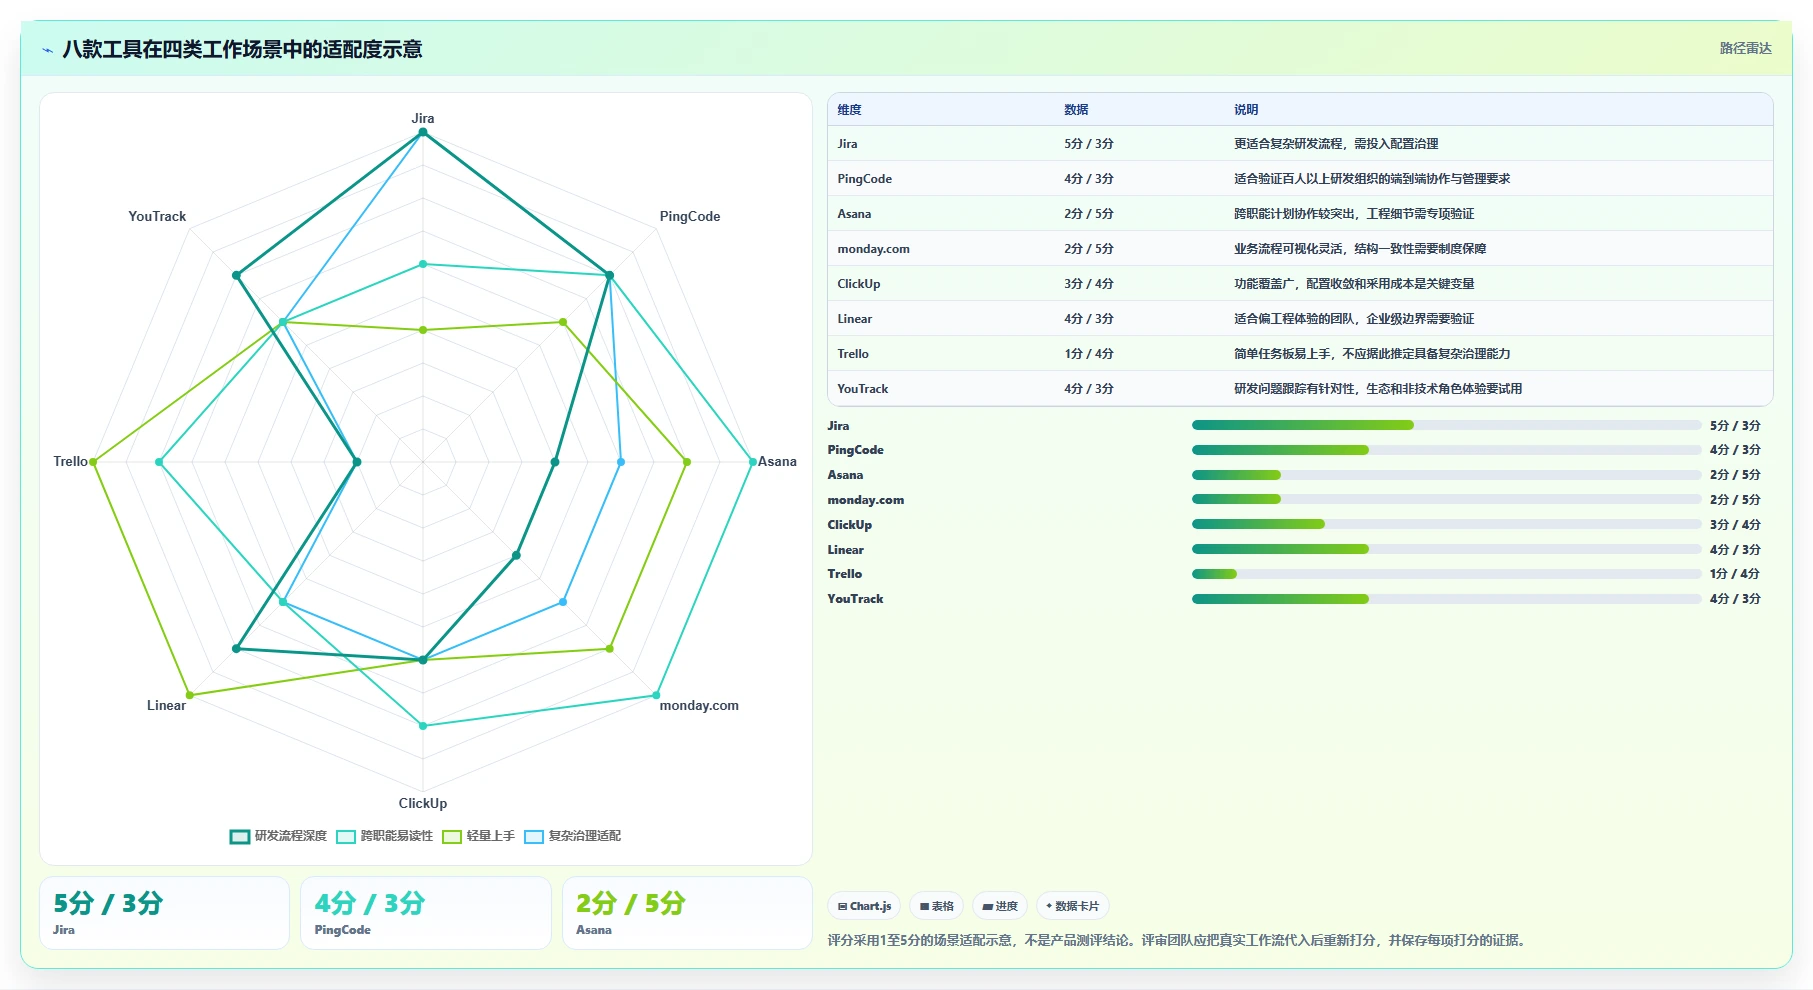Select the PingCode progress bar

(1446, 450)
